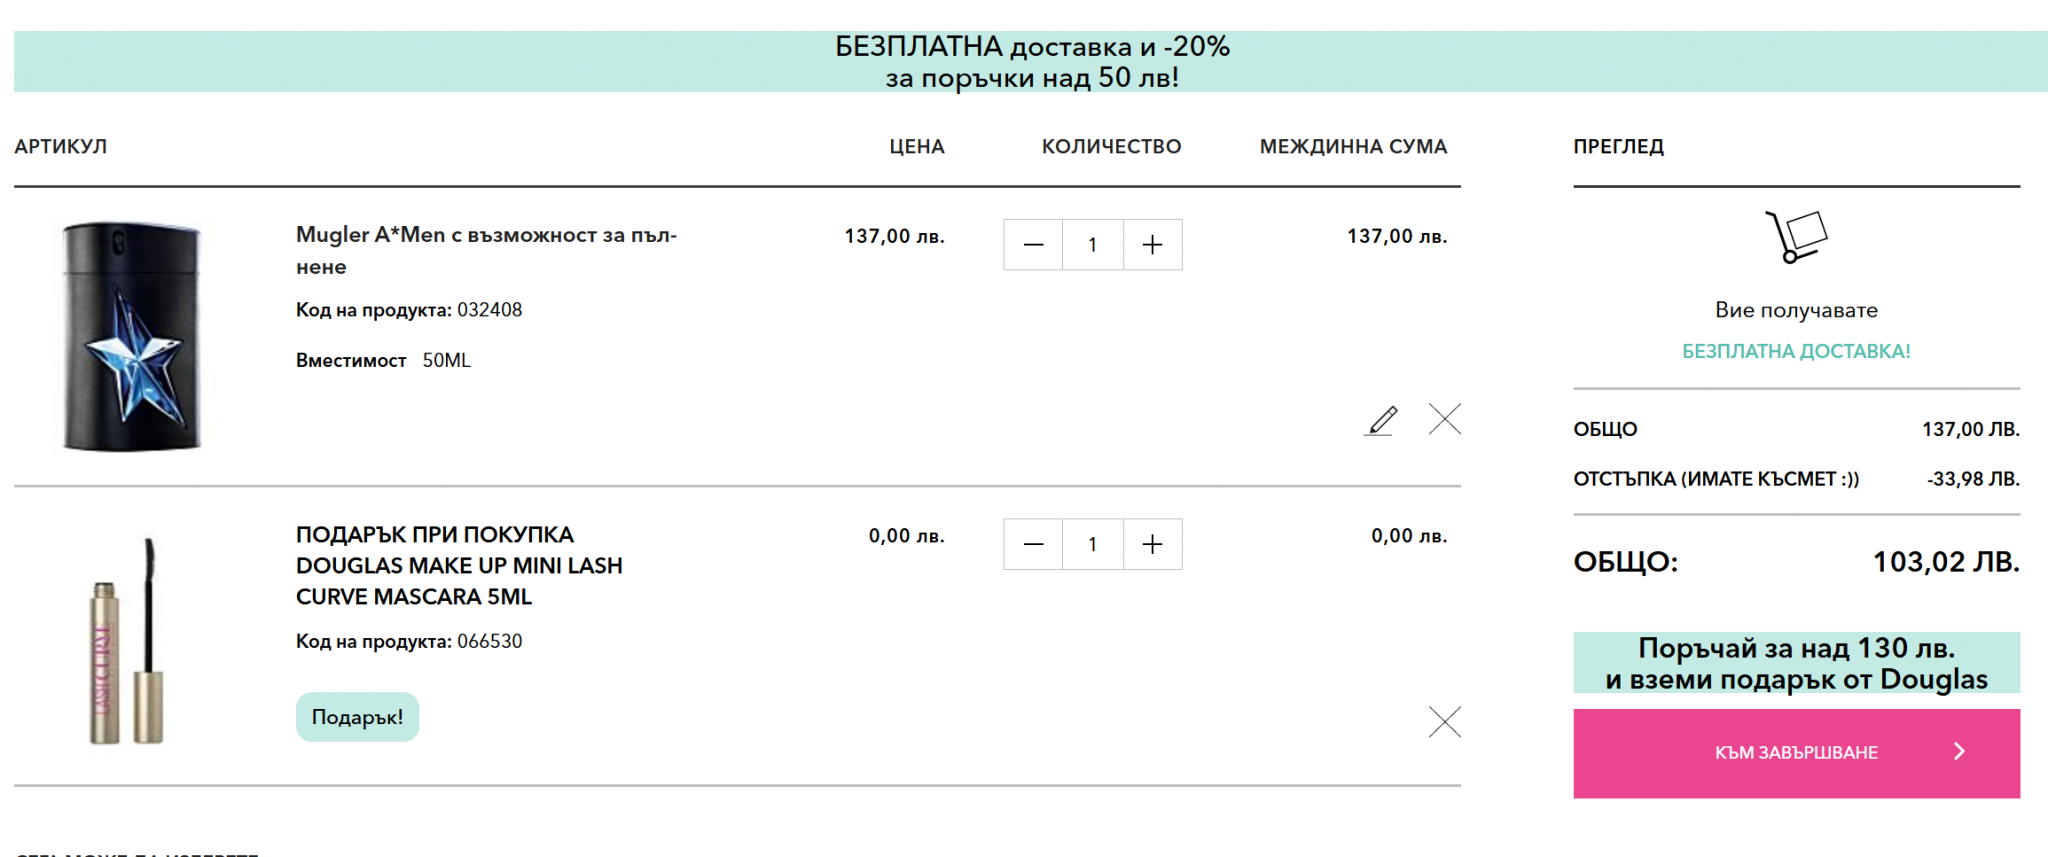
Task: Click БЕЗПЛАТНА ДОСТАВКА! text in summary
Action: click(x=1796, y=351)
